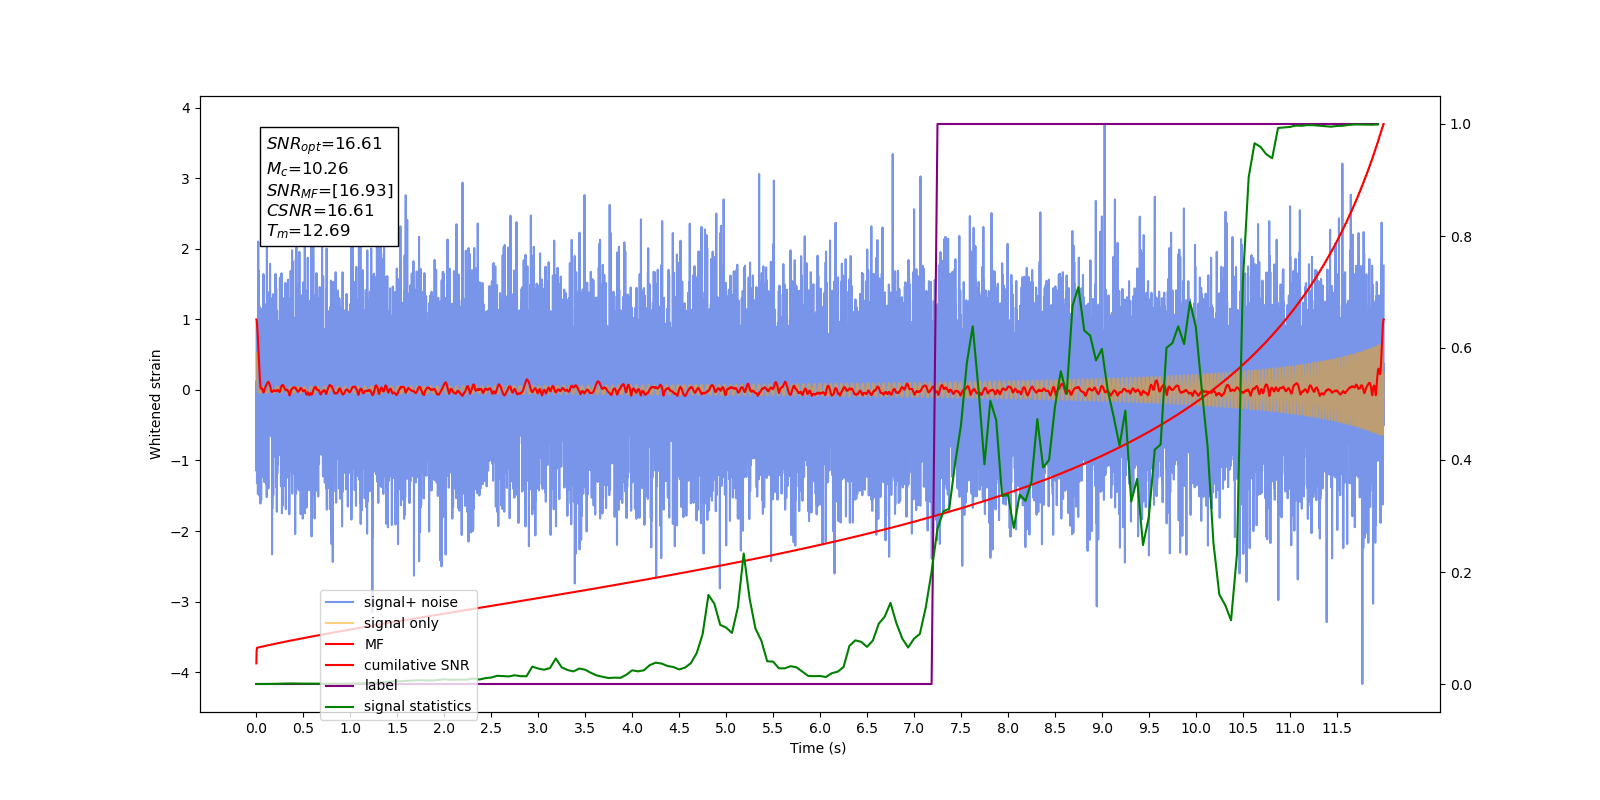
Task: Click the SNRopt=16.61 annotation text
Action: pyautogui.click(x=324, y=144)
